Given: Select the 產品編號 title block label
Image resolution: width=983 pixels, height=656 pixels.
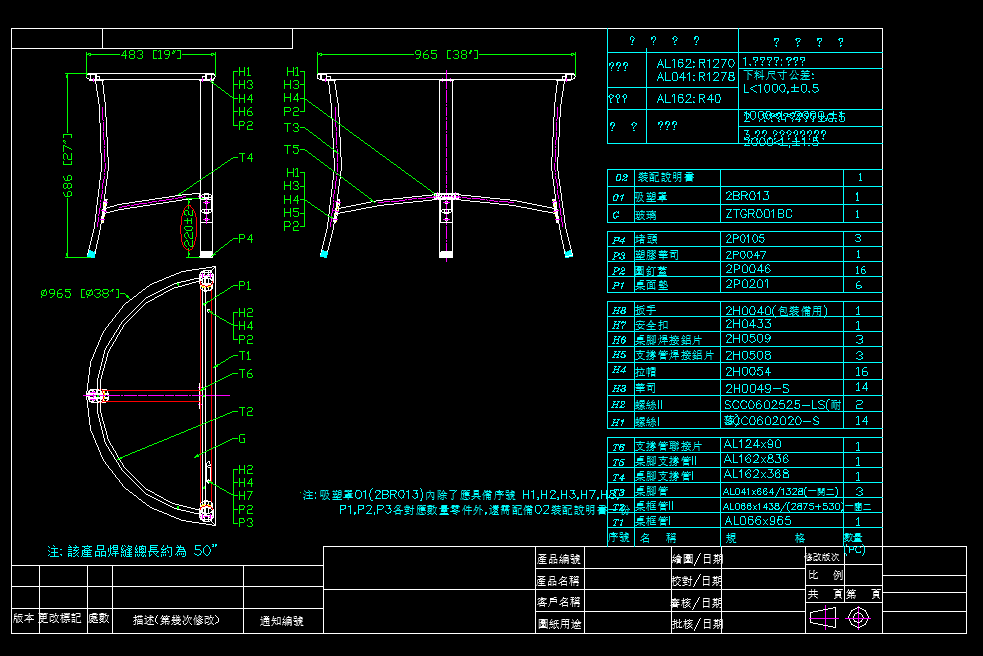Looking at the screenshot, I should 559,559.
